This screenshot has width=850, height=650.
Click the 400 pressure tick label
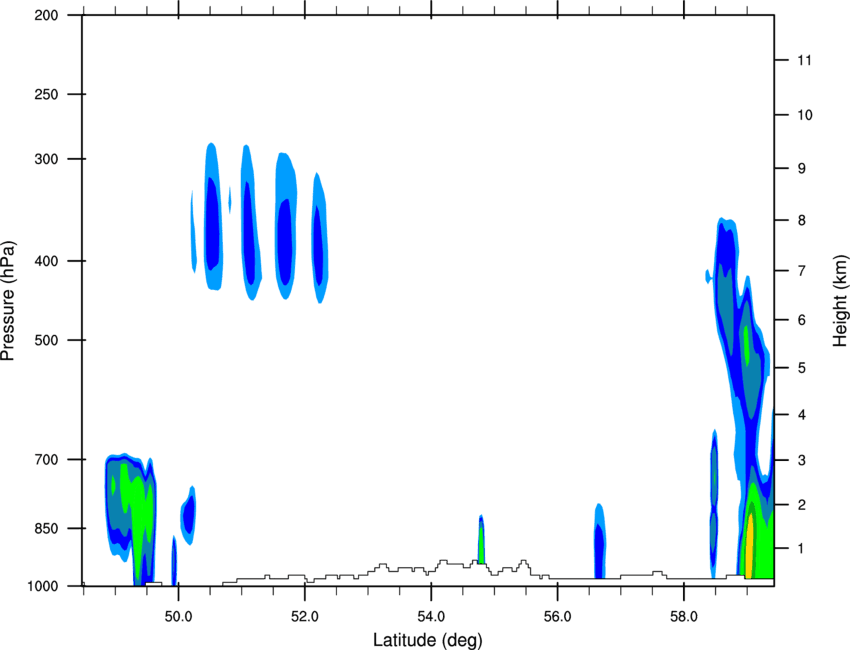click(x=46, y=261)
